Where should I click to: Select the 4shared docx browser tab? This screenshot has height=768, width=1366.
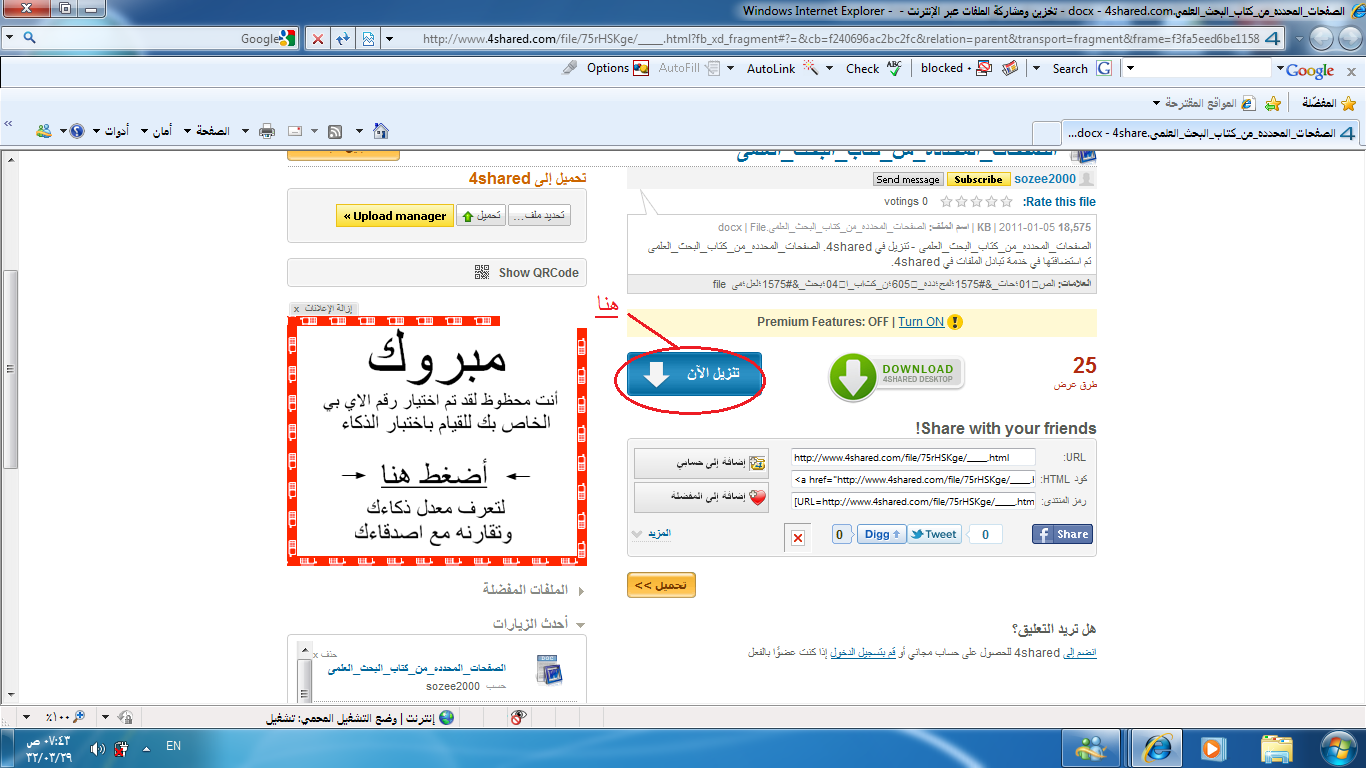(1210, 132)
